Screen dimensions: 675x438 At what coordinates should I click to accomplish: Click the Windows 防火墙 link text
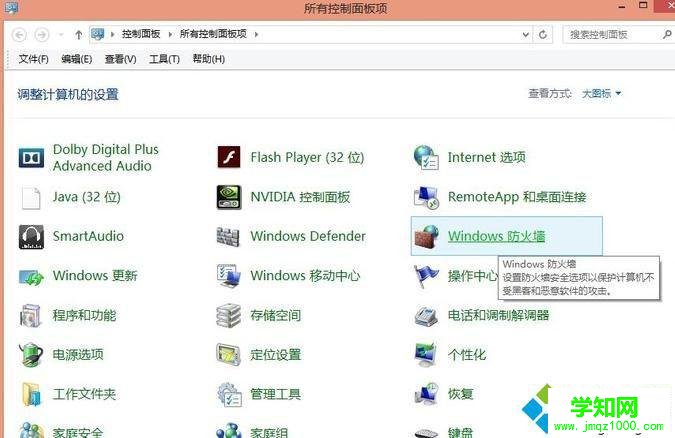click(496, 236)
